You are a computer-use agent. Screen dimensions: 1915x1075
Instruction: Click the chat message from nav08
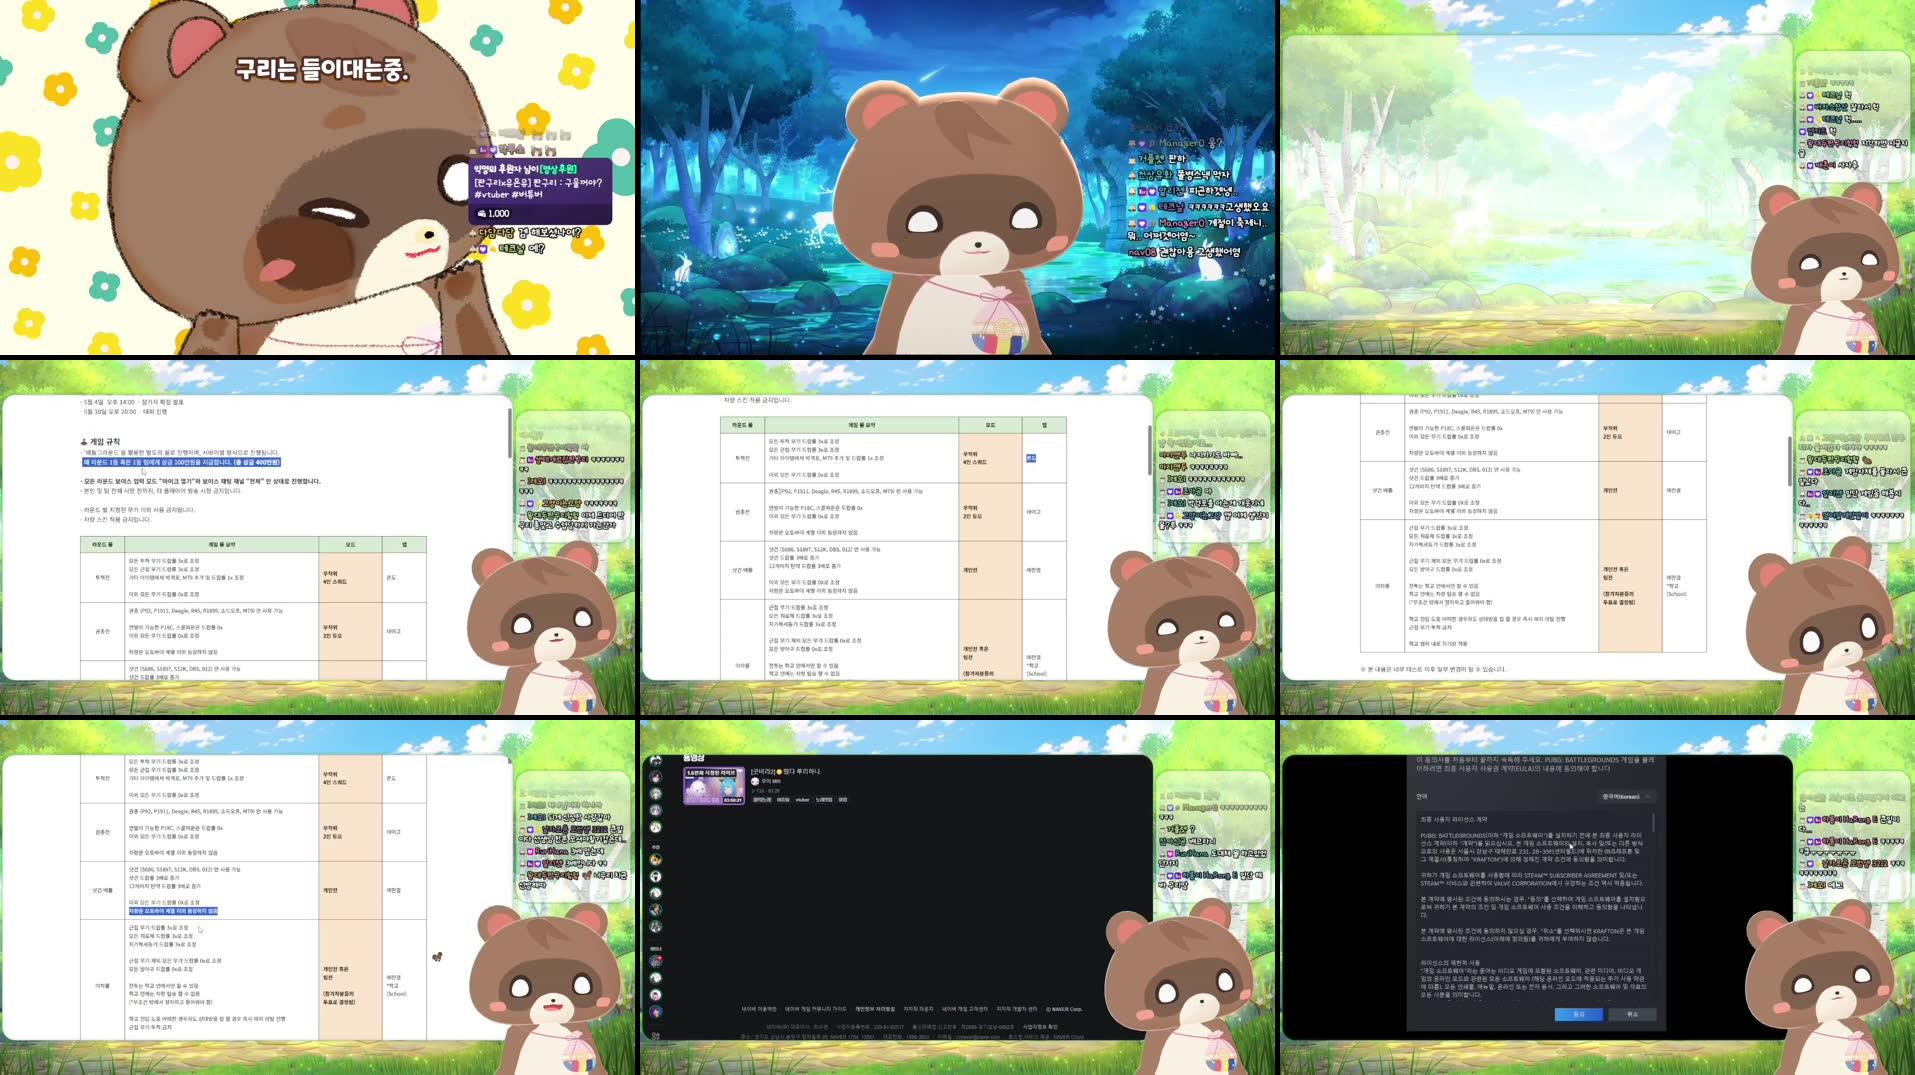pyautogui.click(x=1184, y=252)
